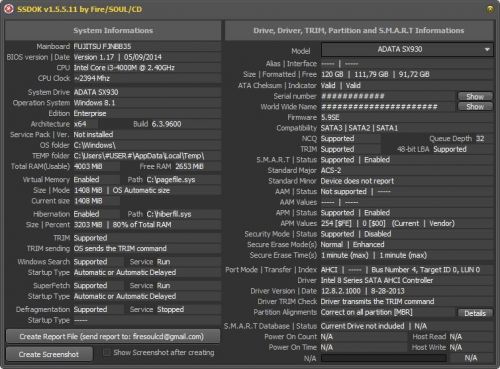Select Compatibility value SATA3 | SATA2 | SATA1

(359, 128)
